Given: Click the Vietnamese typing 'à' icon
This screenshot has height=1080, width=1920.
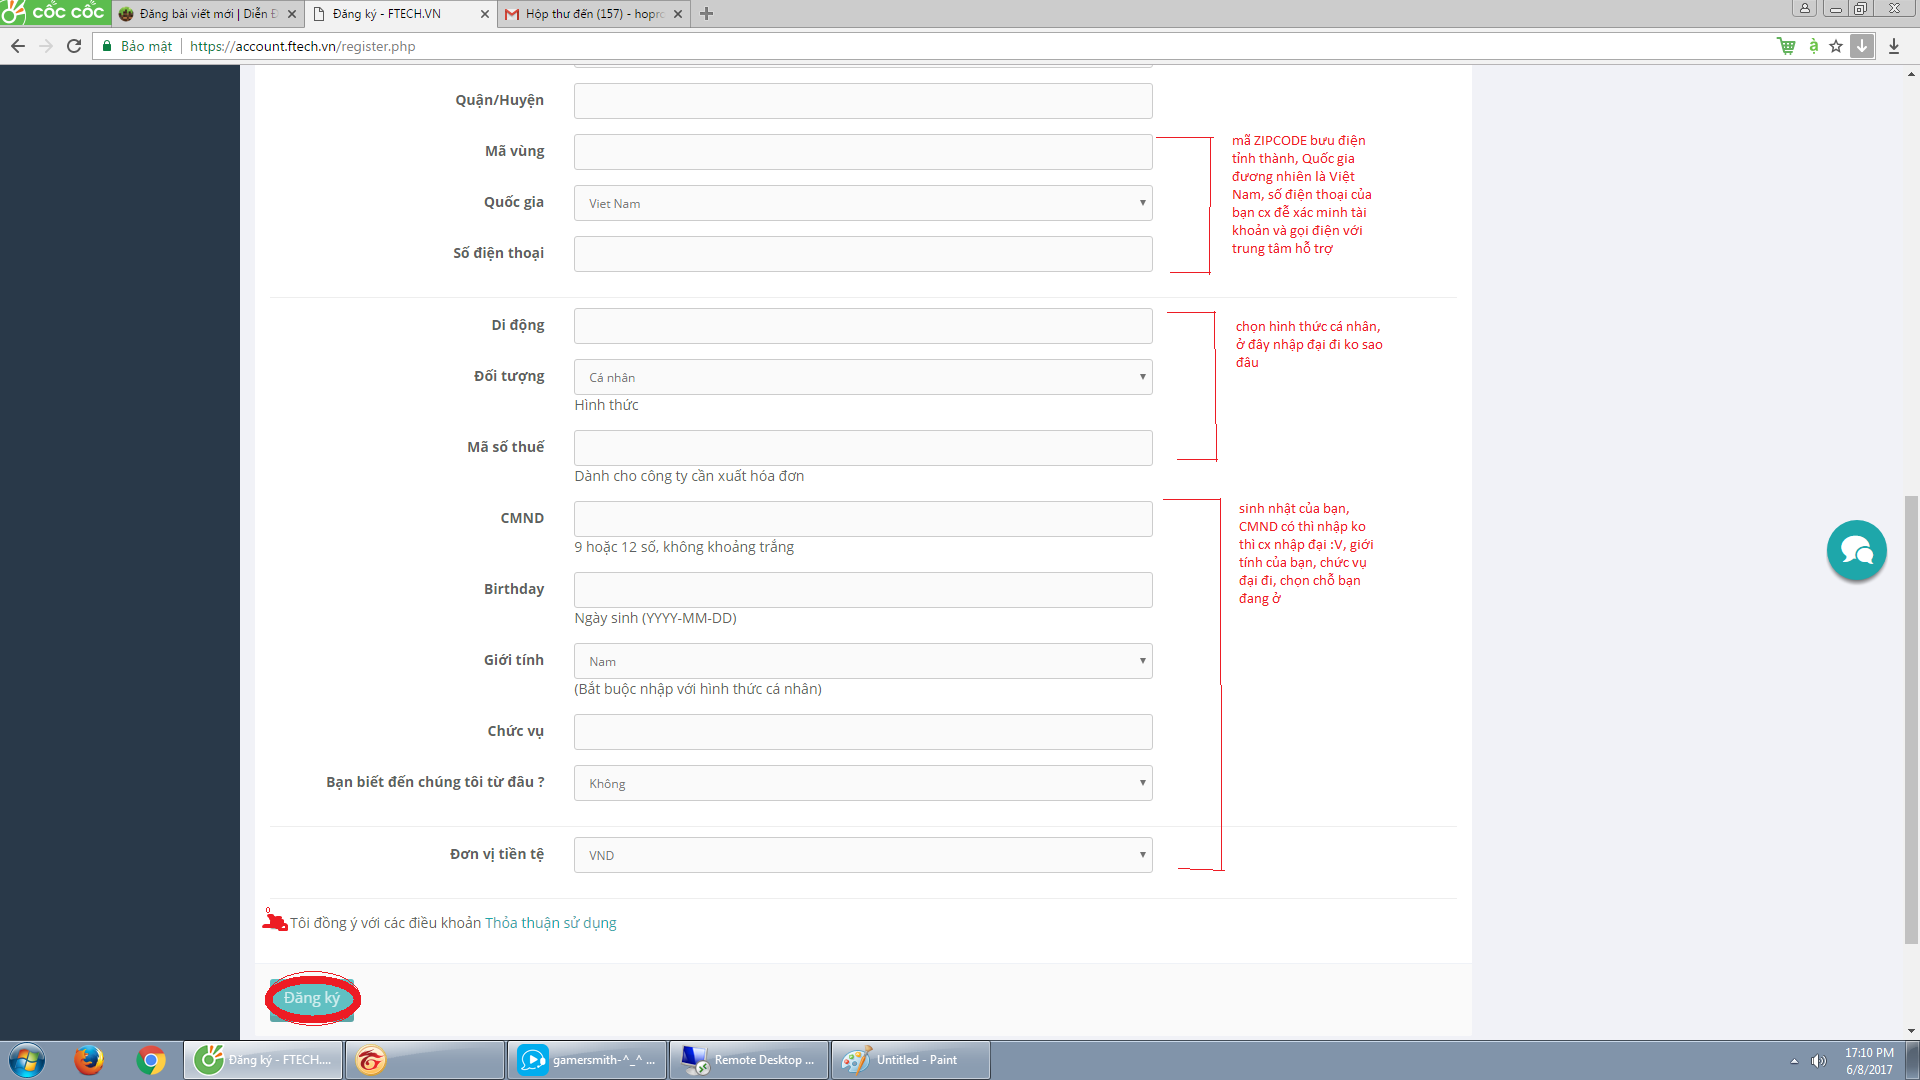Looking at the screenshot, I should coord(1813,46).
